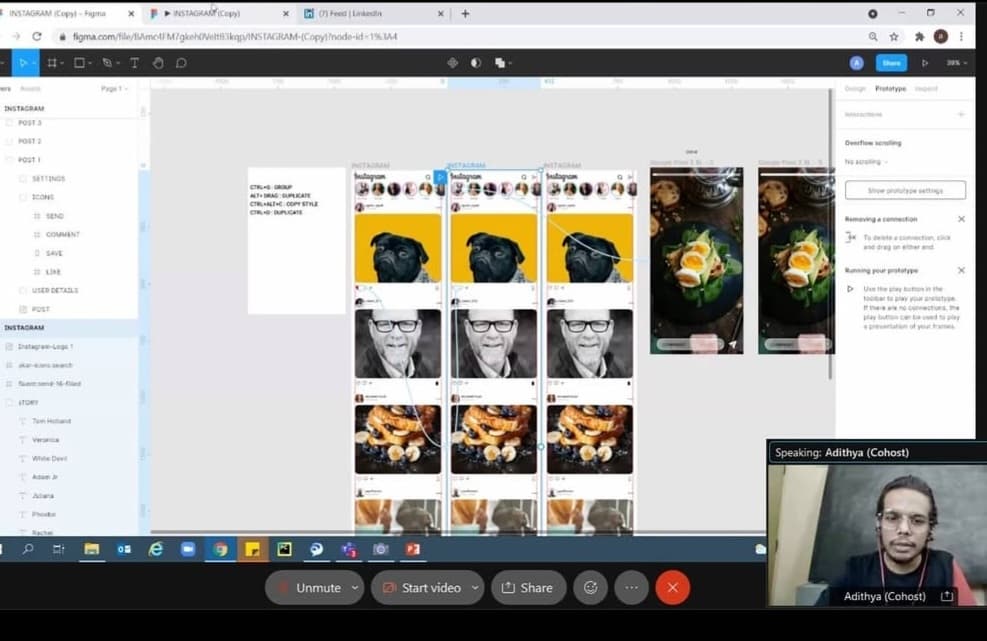Open the browser extensions puzzle icon
The height and width of the screenshot is (641, 987).
point(919,37)
